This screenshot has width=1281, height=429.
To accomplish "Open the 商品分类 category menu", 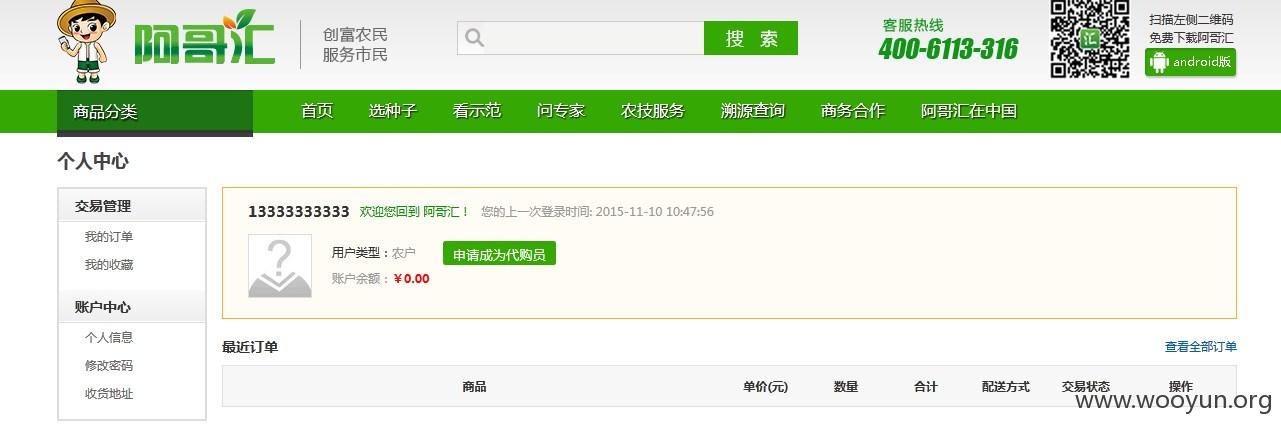I will pos(155,112).
